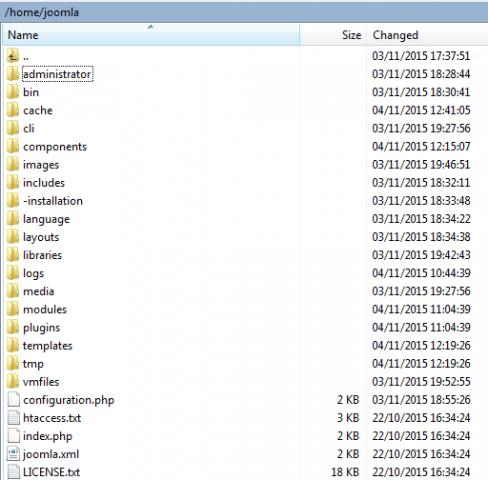Select the joomla.xml file icon
488x480 pixels.
pyautogui.click(x=13, y=454)
